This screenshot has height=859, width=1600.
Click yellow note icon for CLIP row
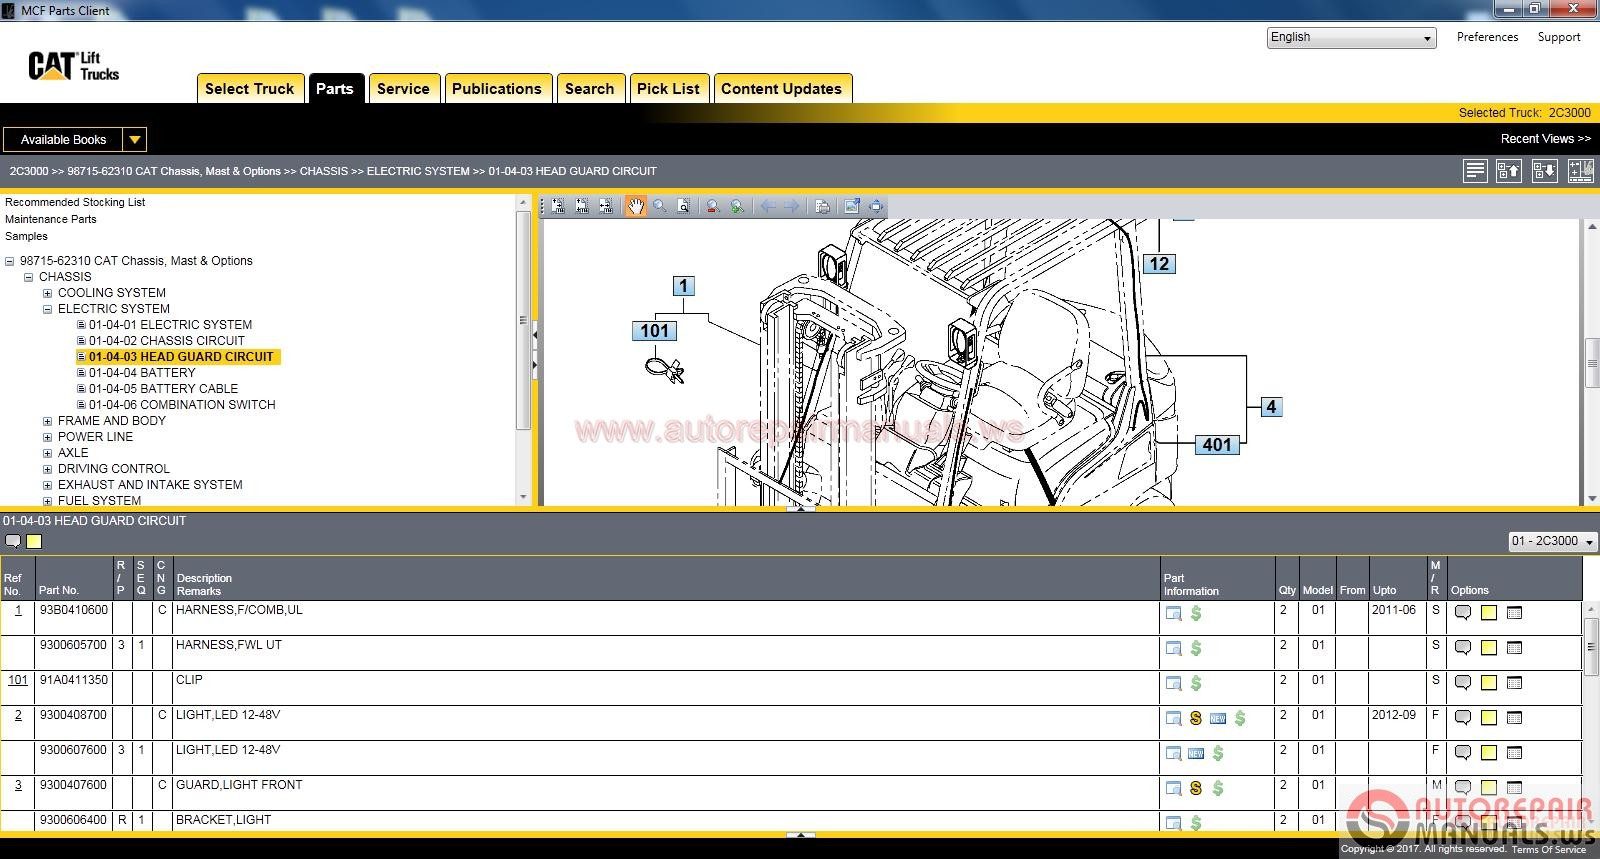coord(1489,683)
